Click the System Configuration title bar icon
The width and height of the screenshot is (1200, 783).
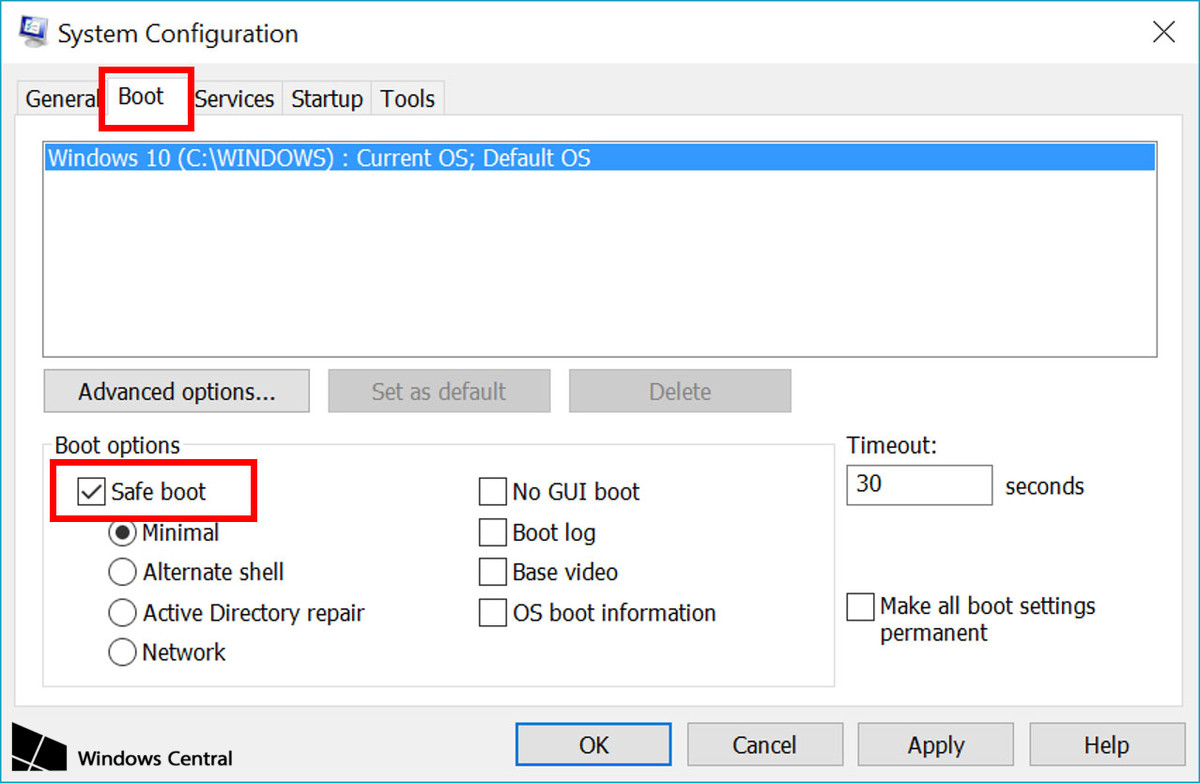pyautogui.click(x=33, y=30)
